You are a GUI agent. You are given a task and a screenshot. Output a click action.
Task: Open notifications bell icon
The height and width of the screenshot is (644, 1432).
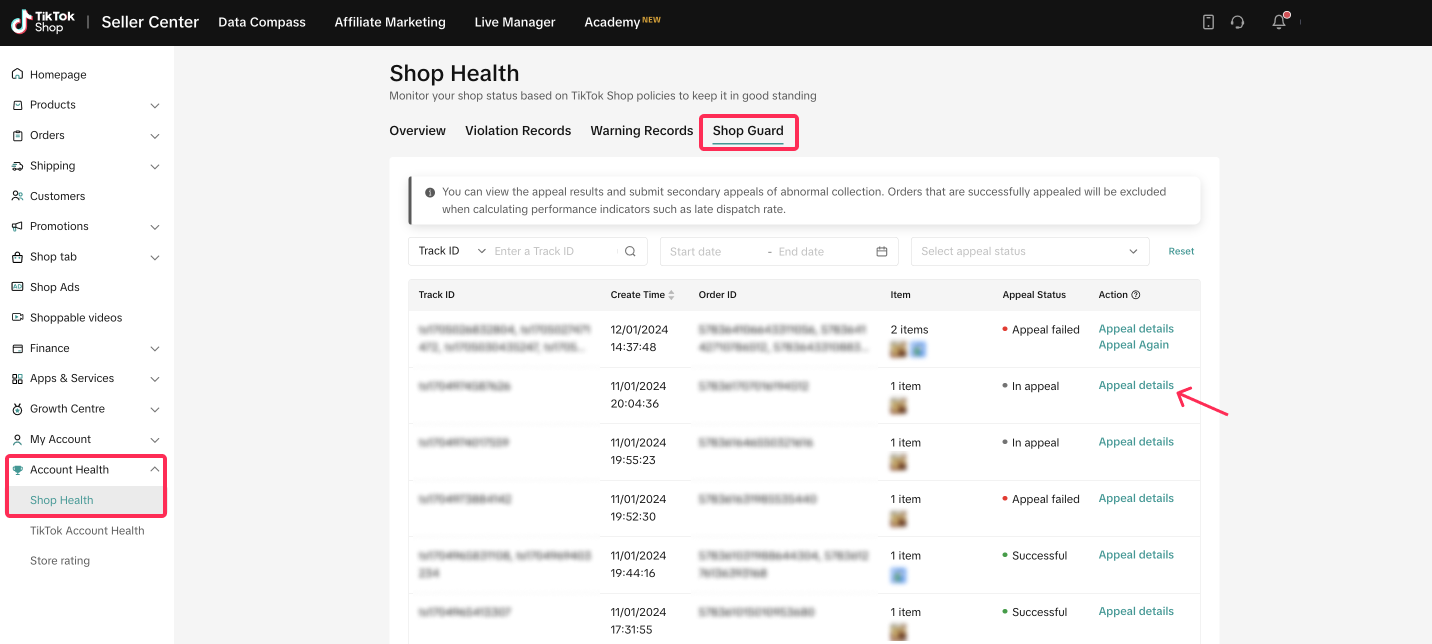tap(1279, 22)
